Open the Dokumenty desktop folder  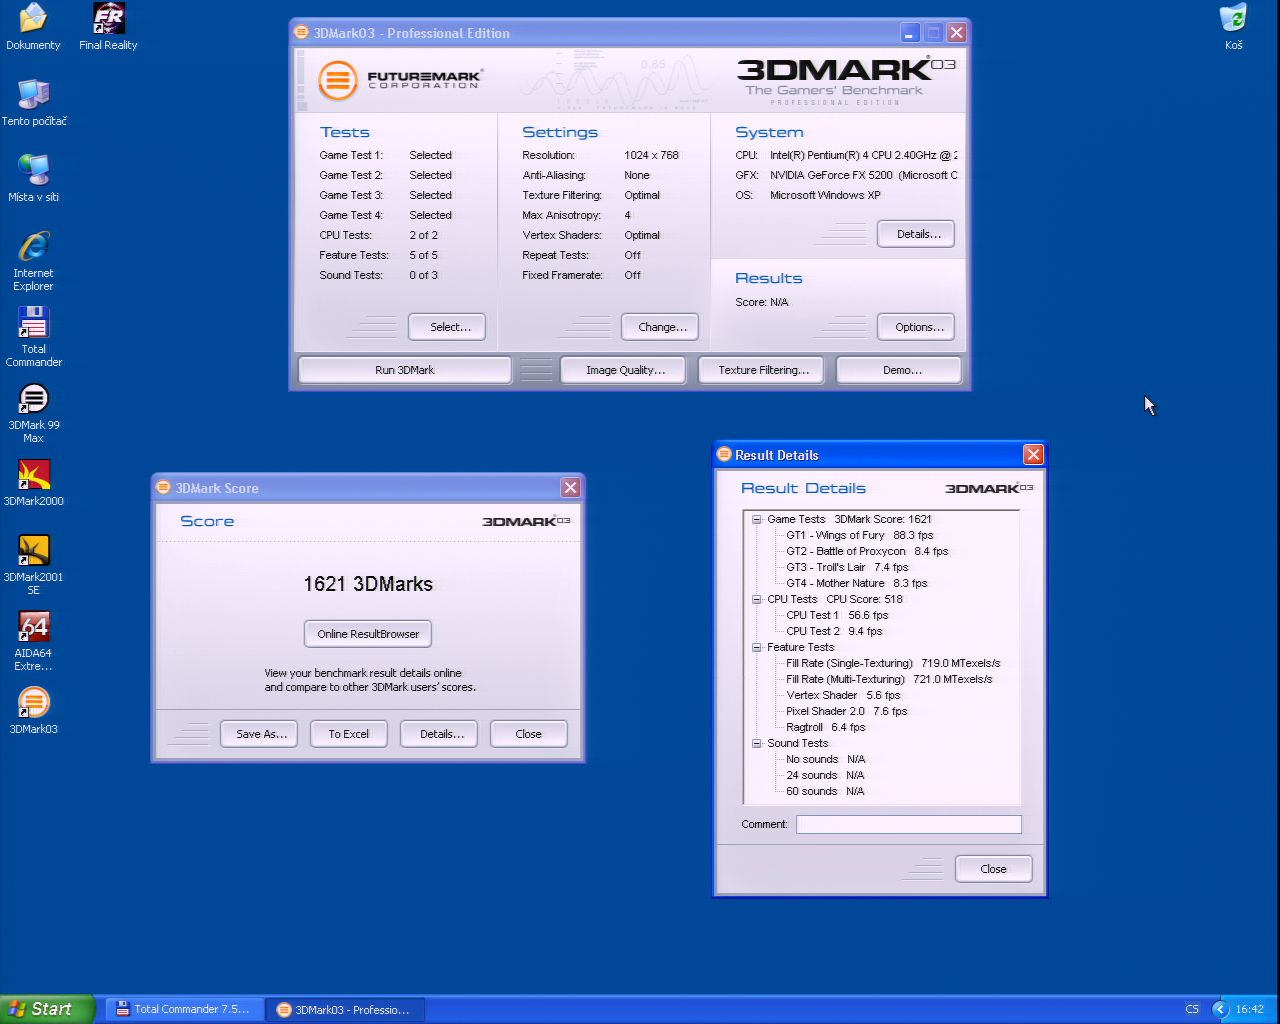point(33,27)
